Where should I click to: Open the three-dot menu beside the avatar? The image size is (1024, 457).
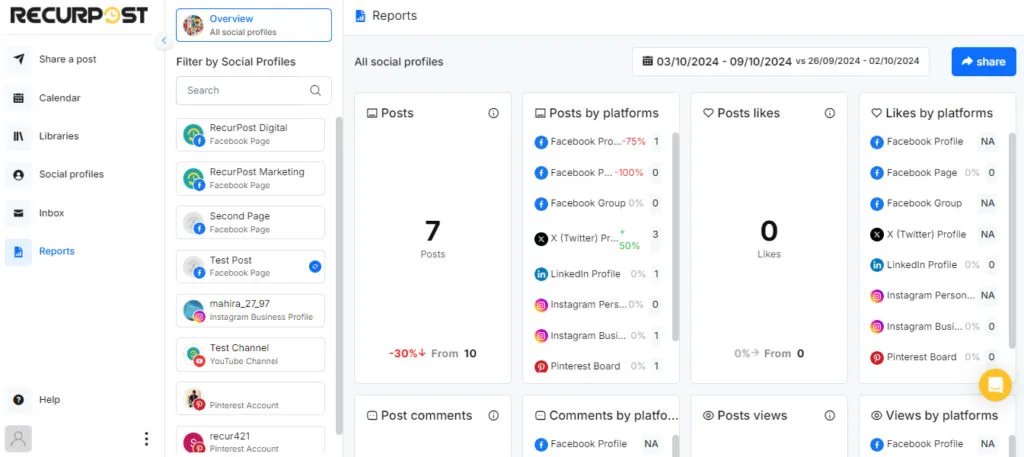point(146,439)
